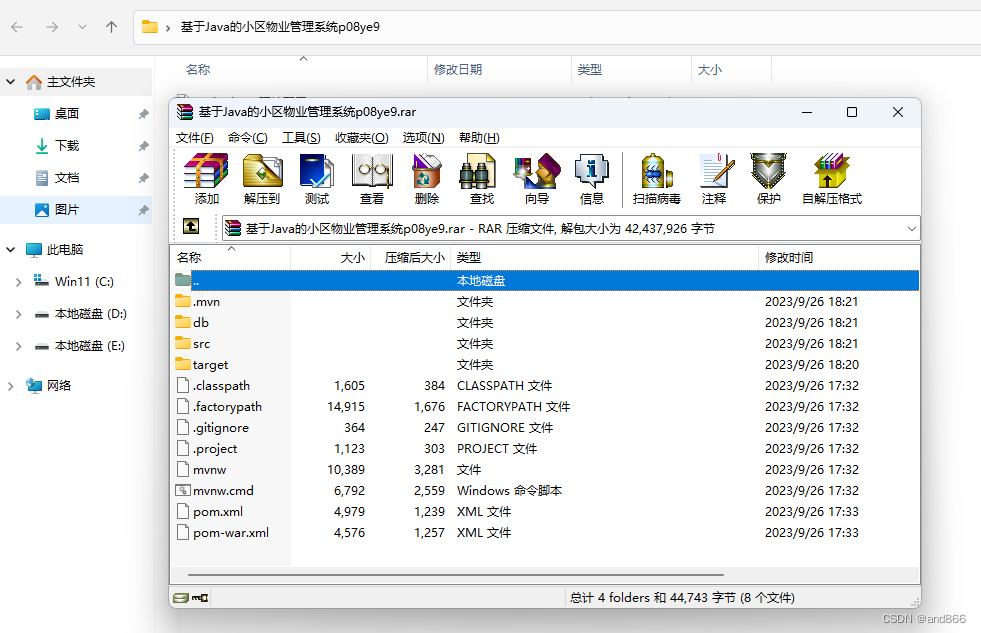This screenshot has height=633, width=981.
Task: Open the 文件(F) menu
Action: point(195,138)
